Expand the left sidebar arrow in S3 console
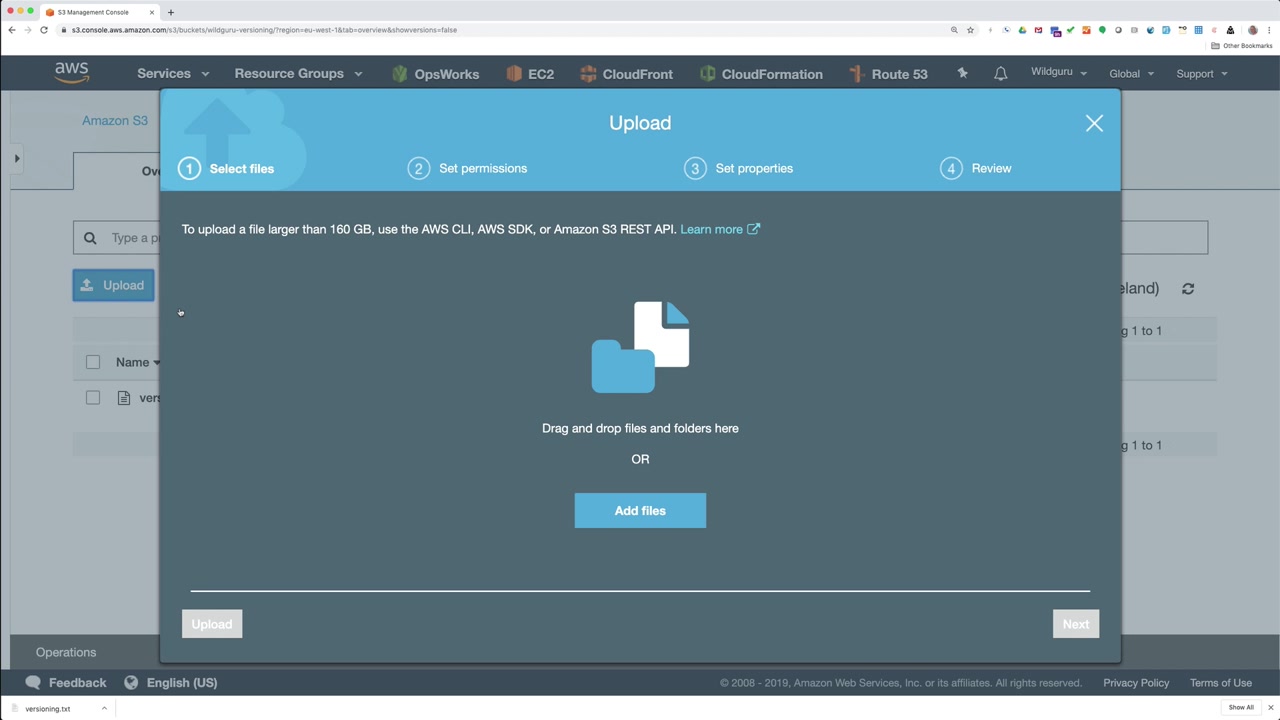The image size is (1280, 720). click(16, 159)
